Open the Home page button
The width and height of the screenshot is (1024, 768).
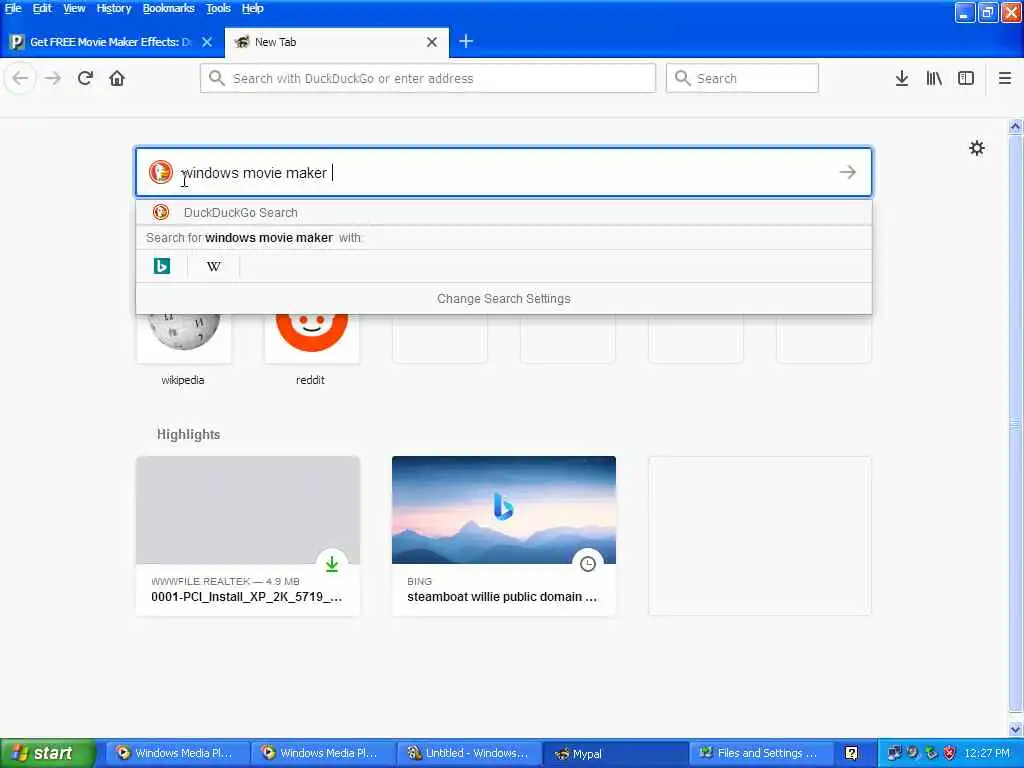click(x=117, y=78)
